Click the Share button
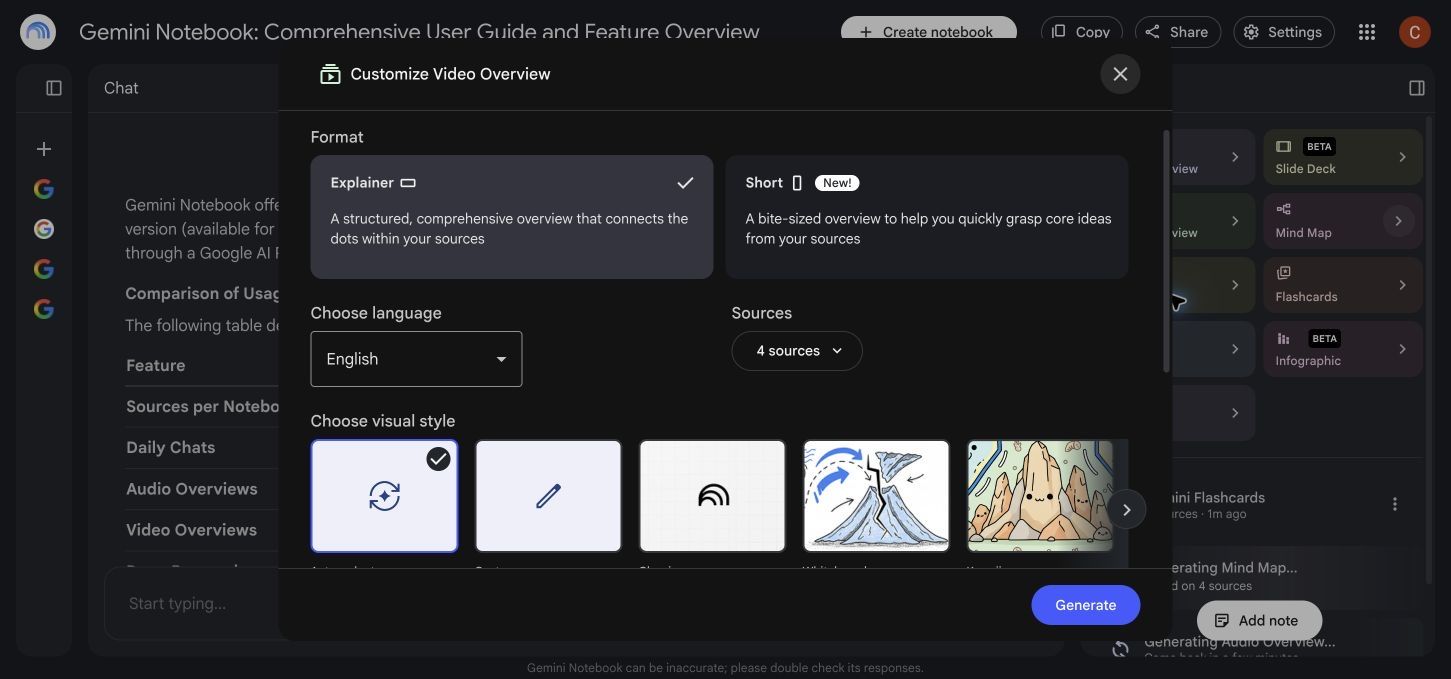Image resolution: width=1451 pixels, height=679 pixels. point(1177,32)
